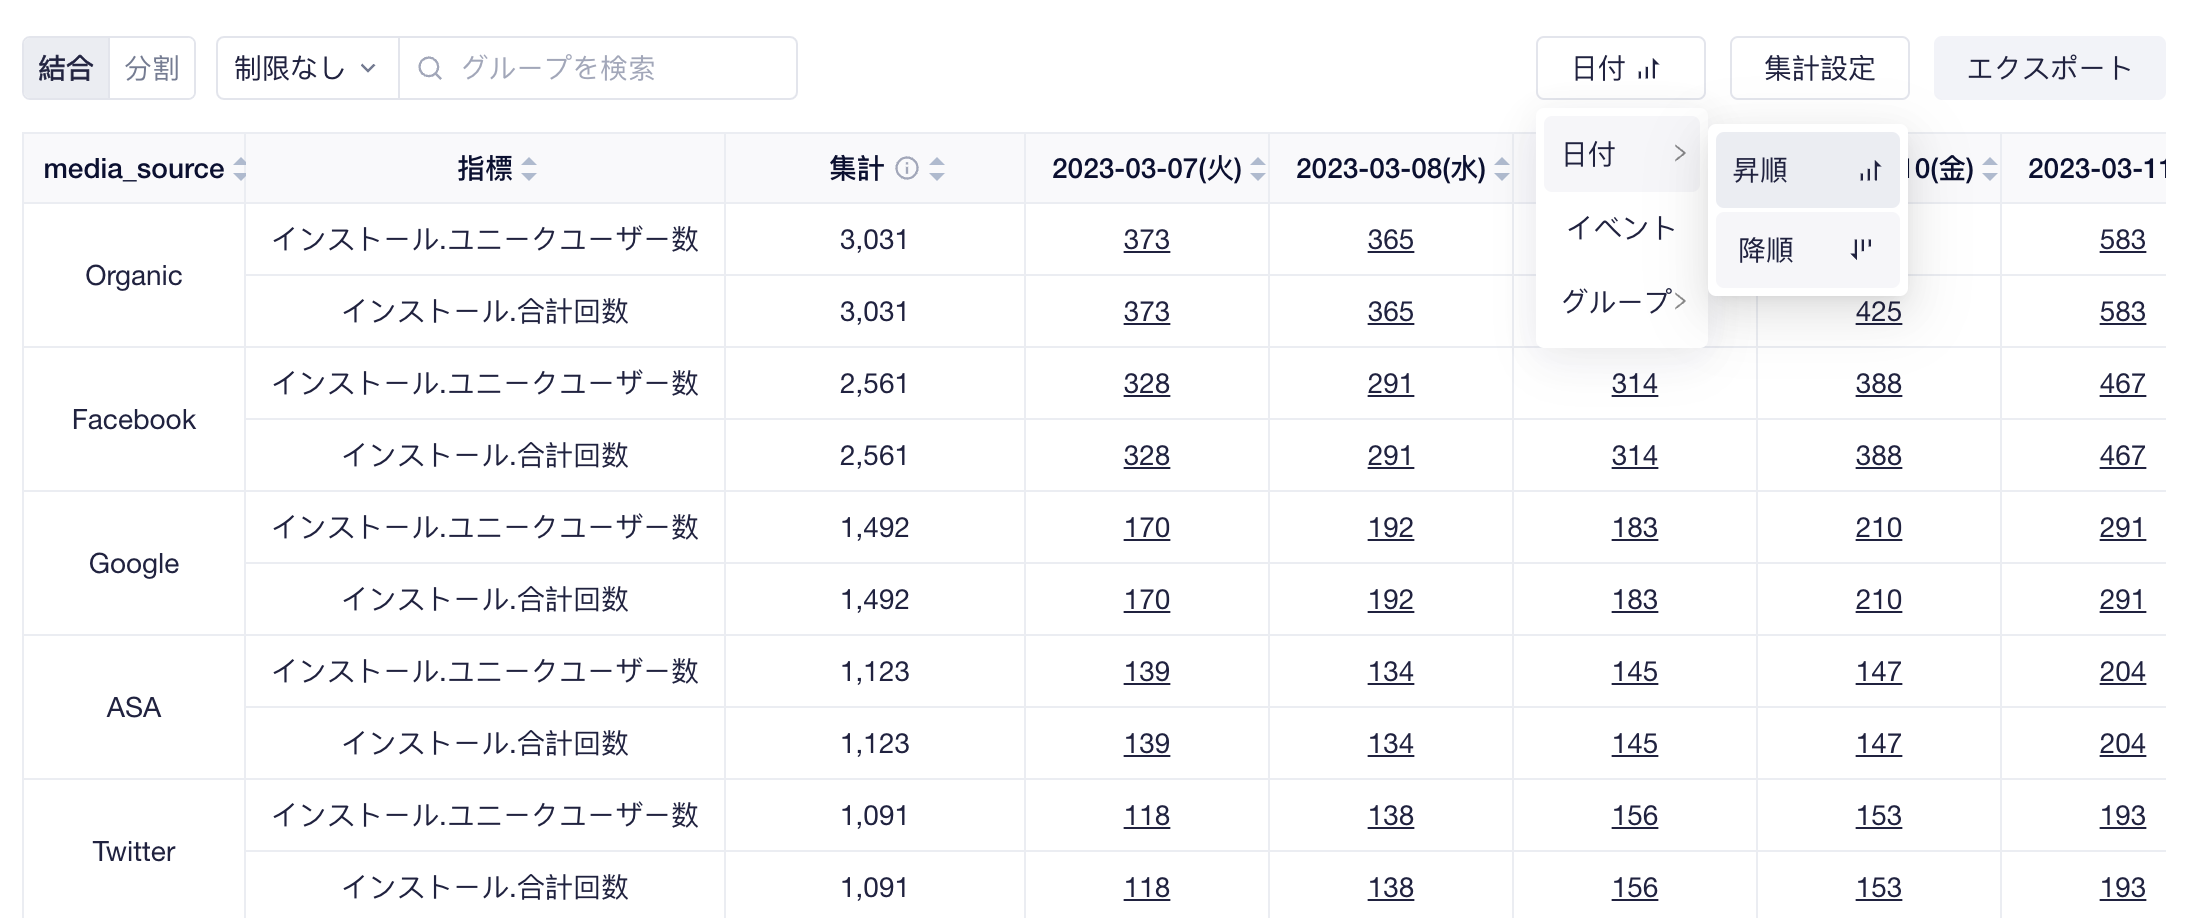Focus the グループを検索 search field
Image resolution: width=2206 pixels, height=918 pixels.
(598, 68)
